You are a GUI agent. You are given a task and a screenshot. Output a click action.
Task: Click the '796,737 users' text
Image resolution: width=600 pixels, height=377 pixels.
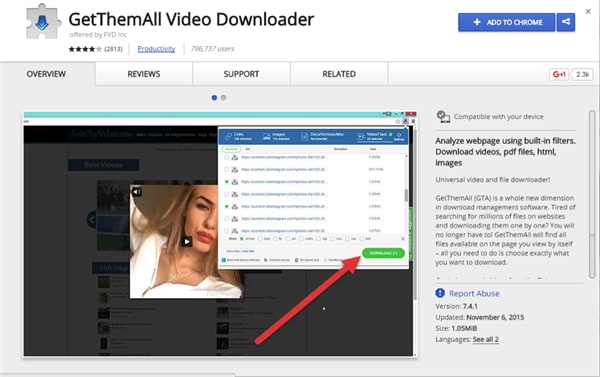coord(212,49)
